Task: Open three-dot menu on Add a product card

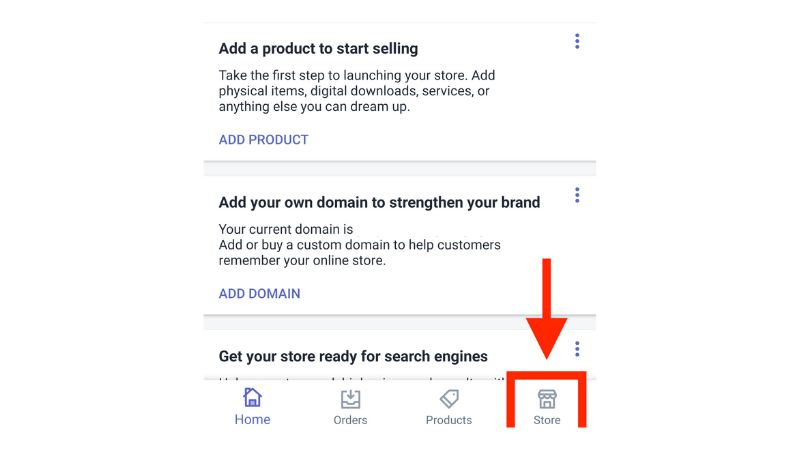Action: point(577,41)
